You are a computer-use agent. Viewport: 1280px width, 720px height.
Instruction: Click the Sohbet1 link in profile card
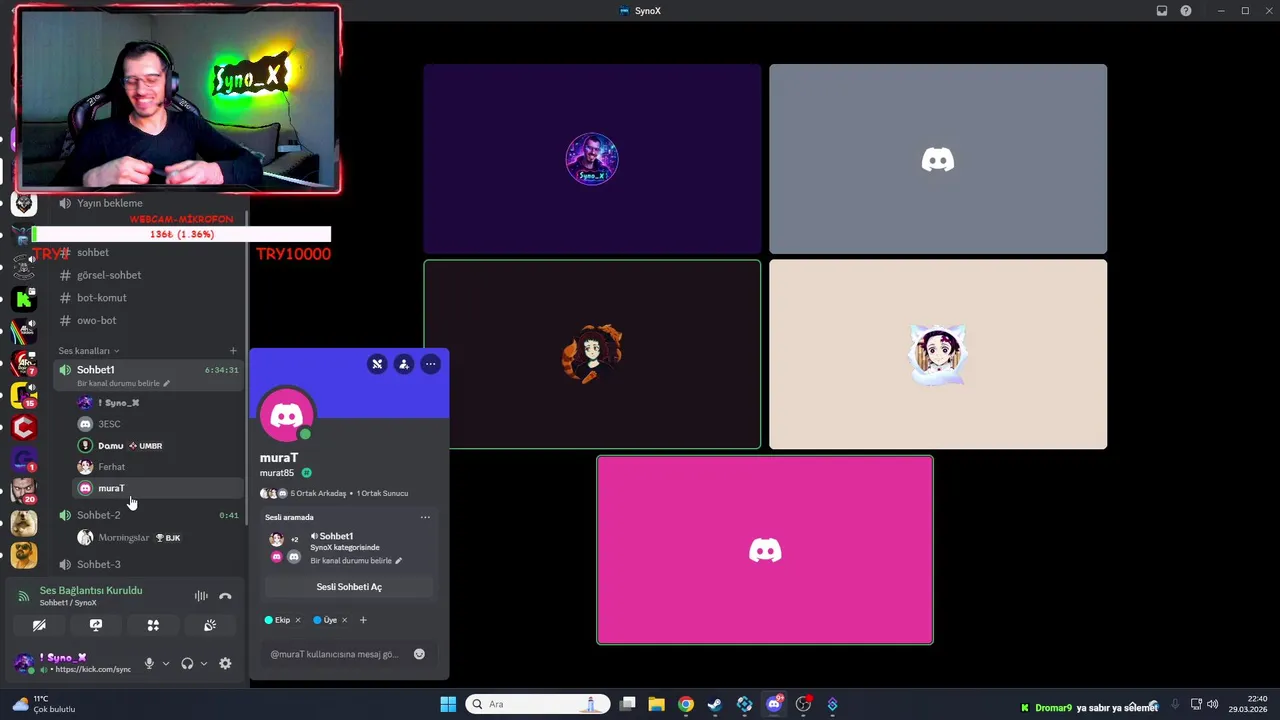click(336, 536)
